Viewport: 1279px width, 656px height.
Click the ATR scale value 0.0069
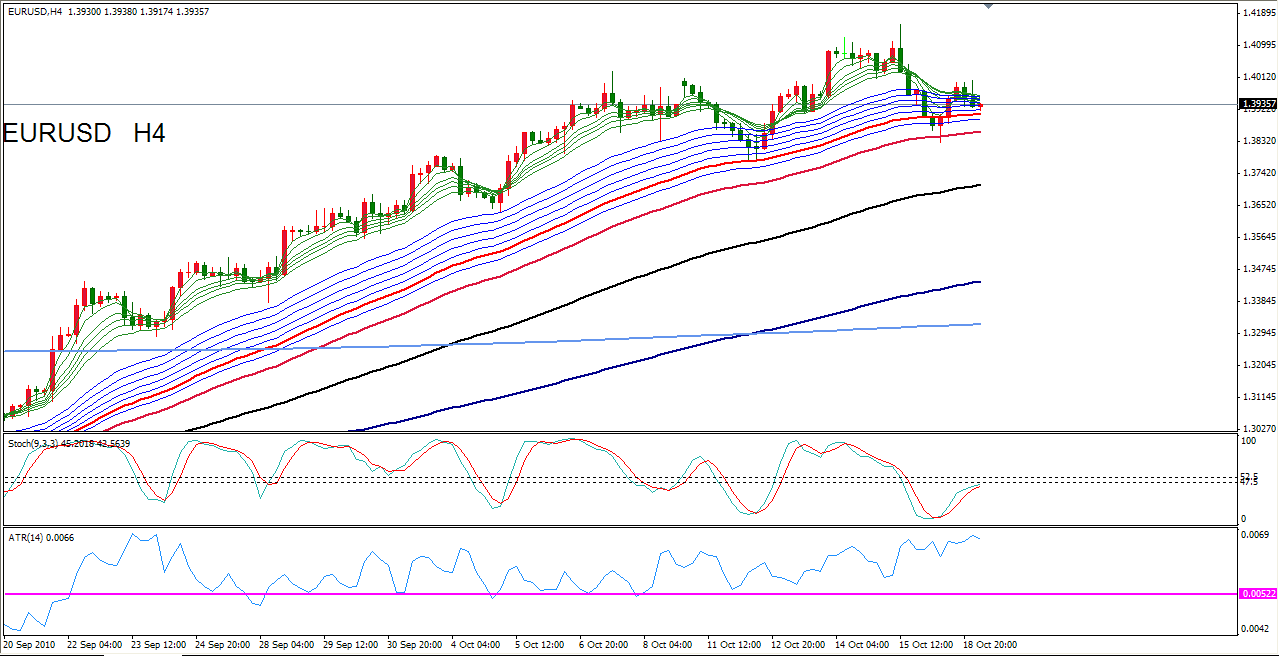[x=1255, y=536]
